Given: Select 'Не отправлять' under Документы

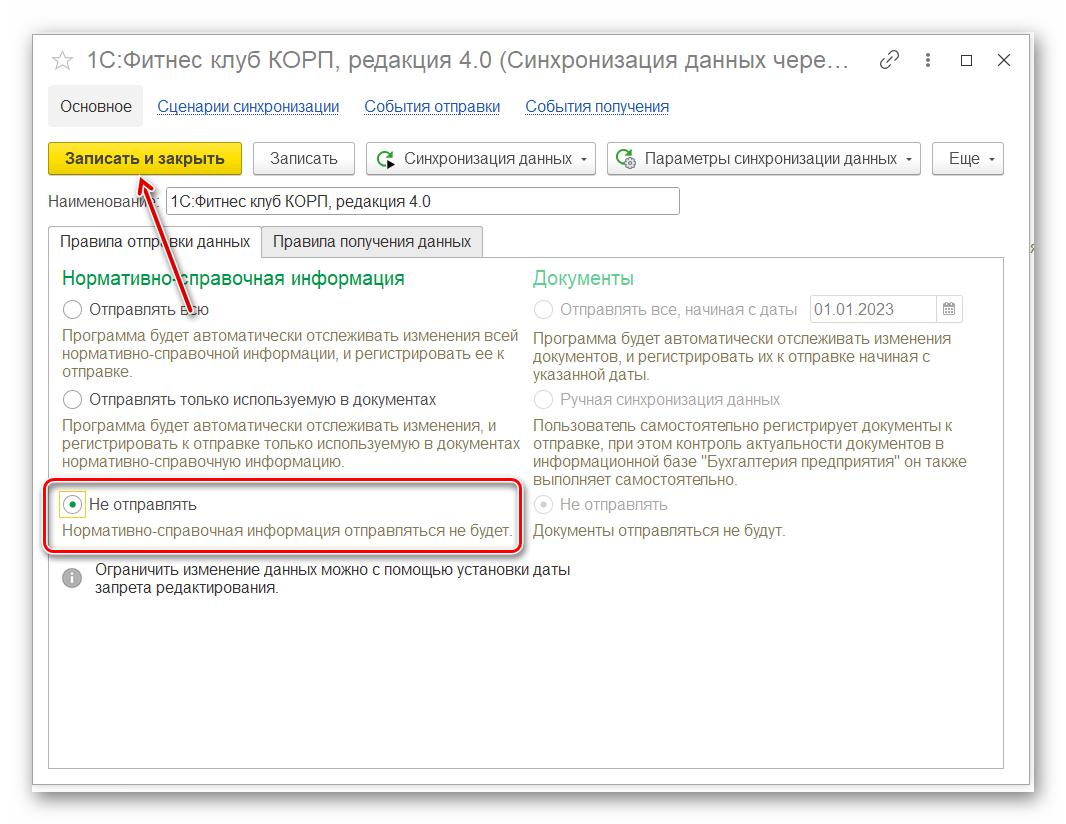Looking at the screenshot, I should (x=543, y=504).
